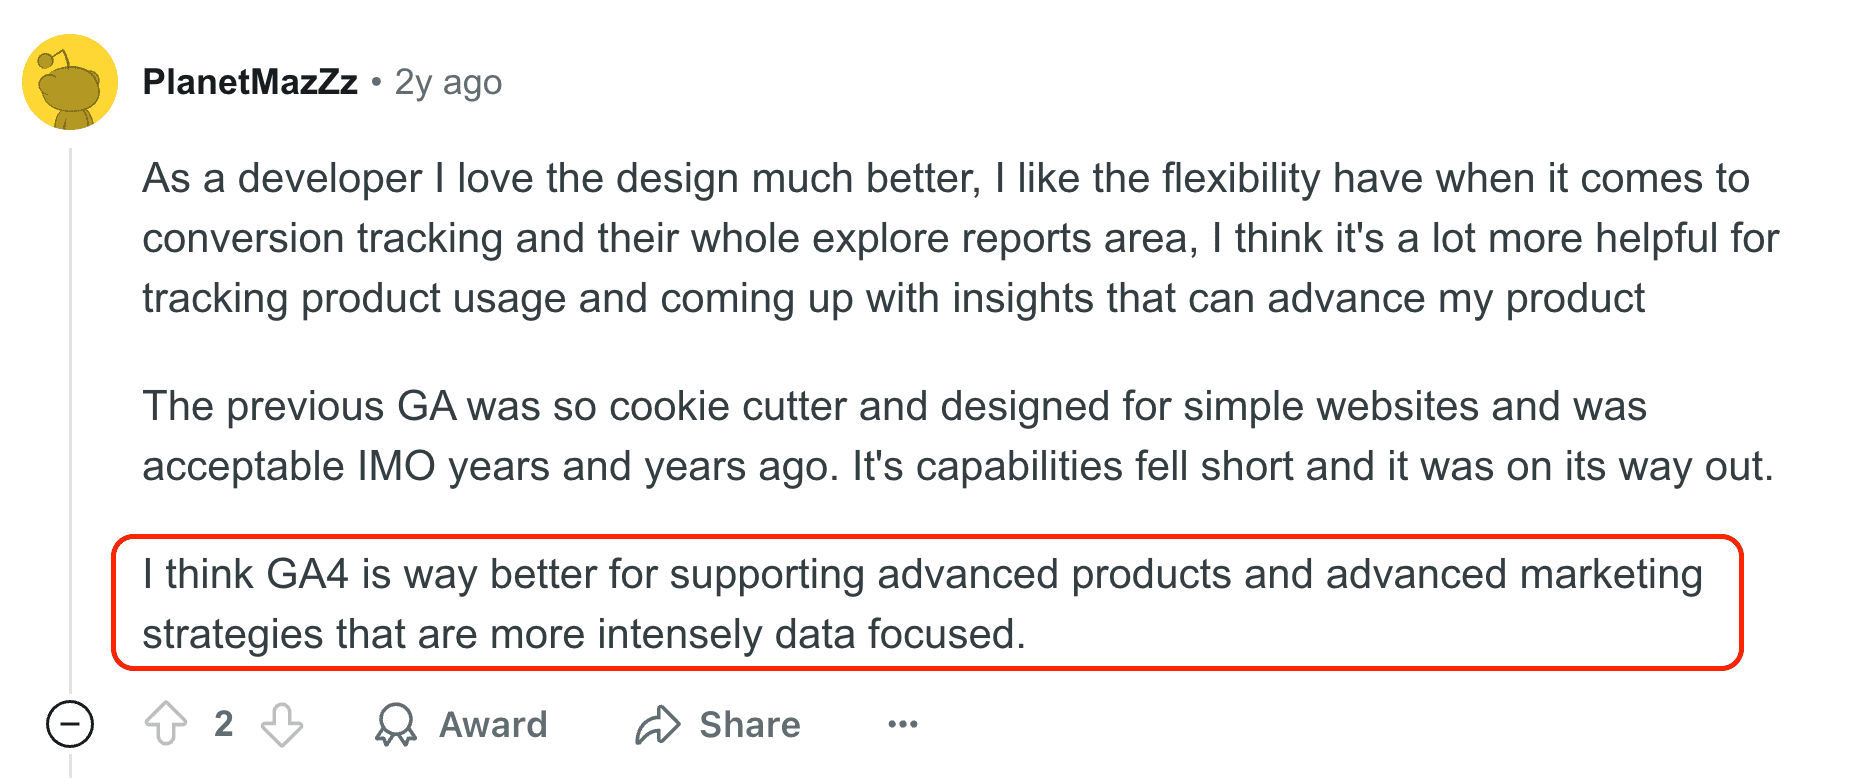Viewport: 1876px width, 778px height.
Task: Click the word "GA4" in the highlighted sentence
Action: pos(308,575)
